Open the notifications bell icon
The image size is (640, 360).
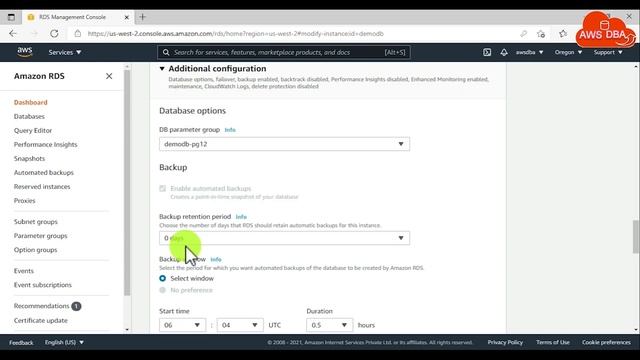[x=504, y=52]
